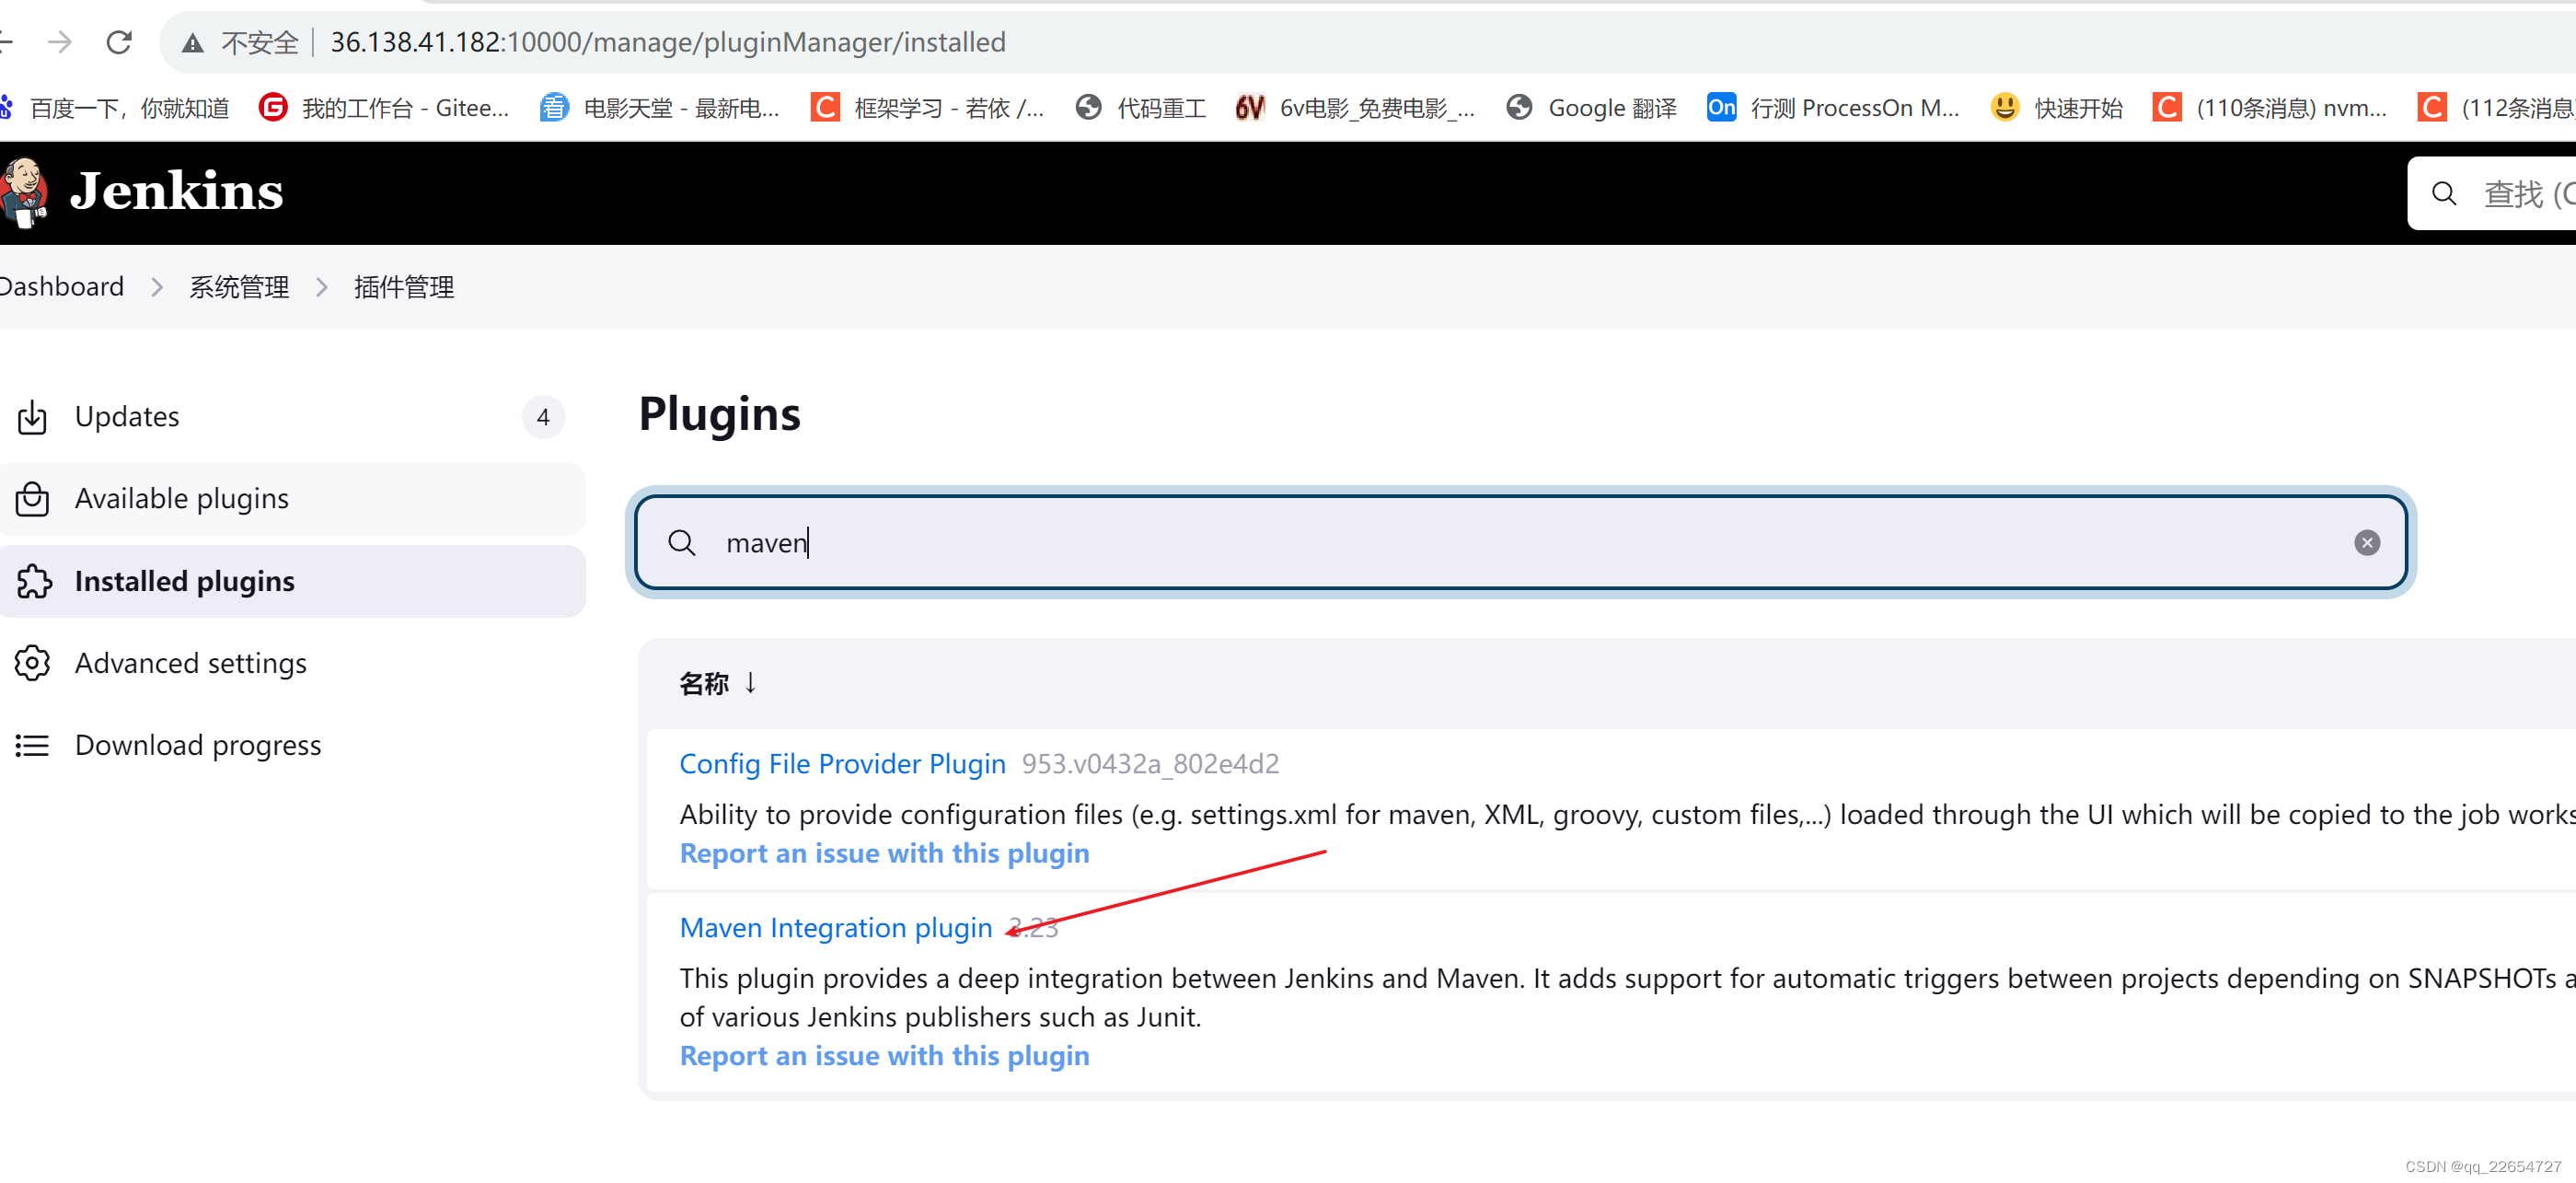The width and height of the screenshot is (2576, 1183).
Task: Open the 代码重工 bookmark
Action: 1141,107
